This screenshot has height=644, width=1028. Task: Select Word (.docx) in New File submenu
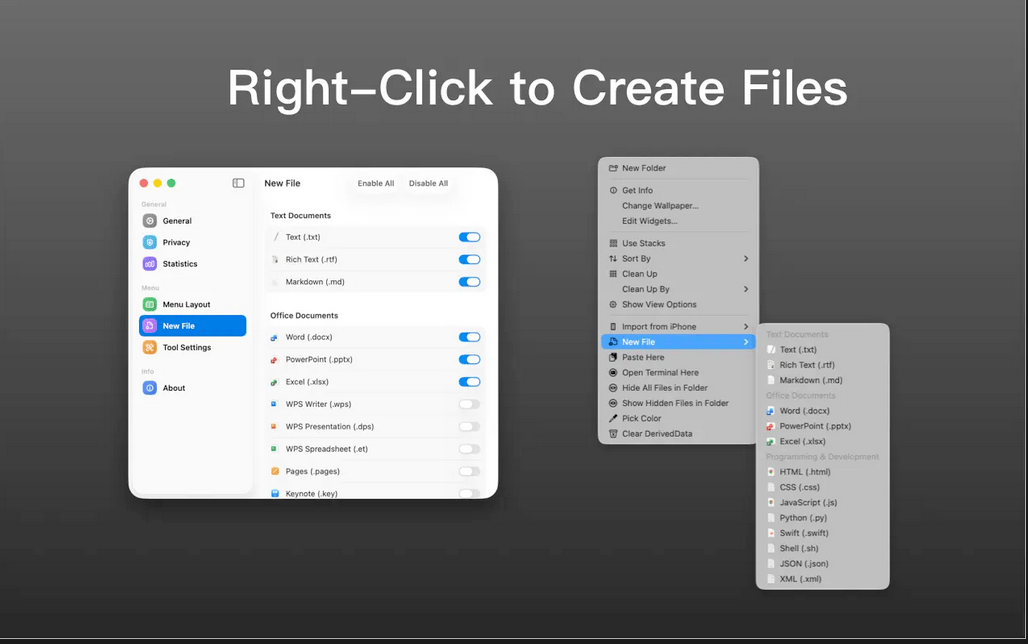(804, 411)
